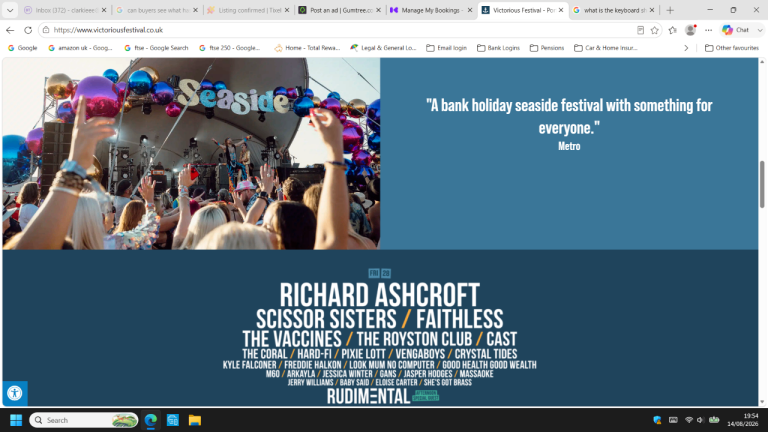The height and width of the screenshot is (432, 768).
Task: Open immersive reader view icon
Action: (640, 30)
